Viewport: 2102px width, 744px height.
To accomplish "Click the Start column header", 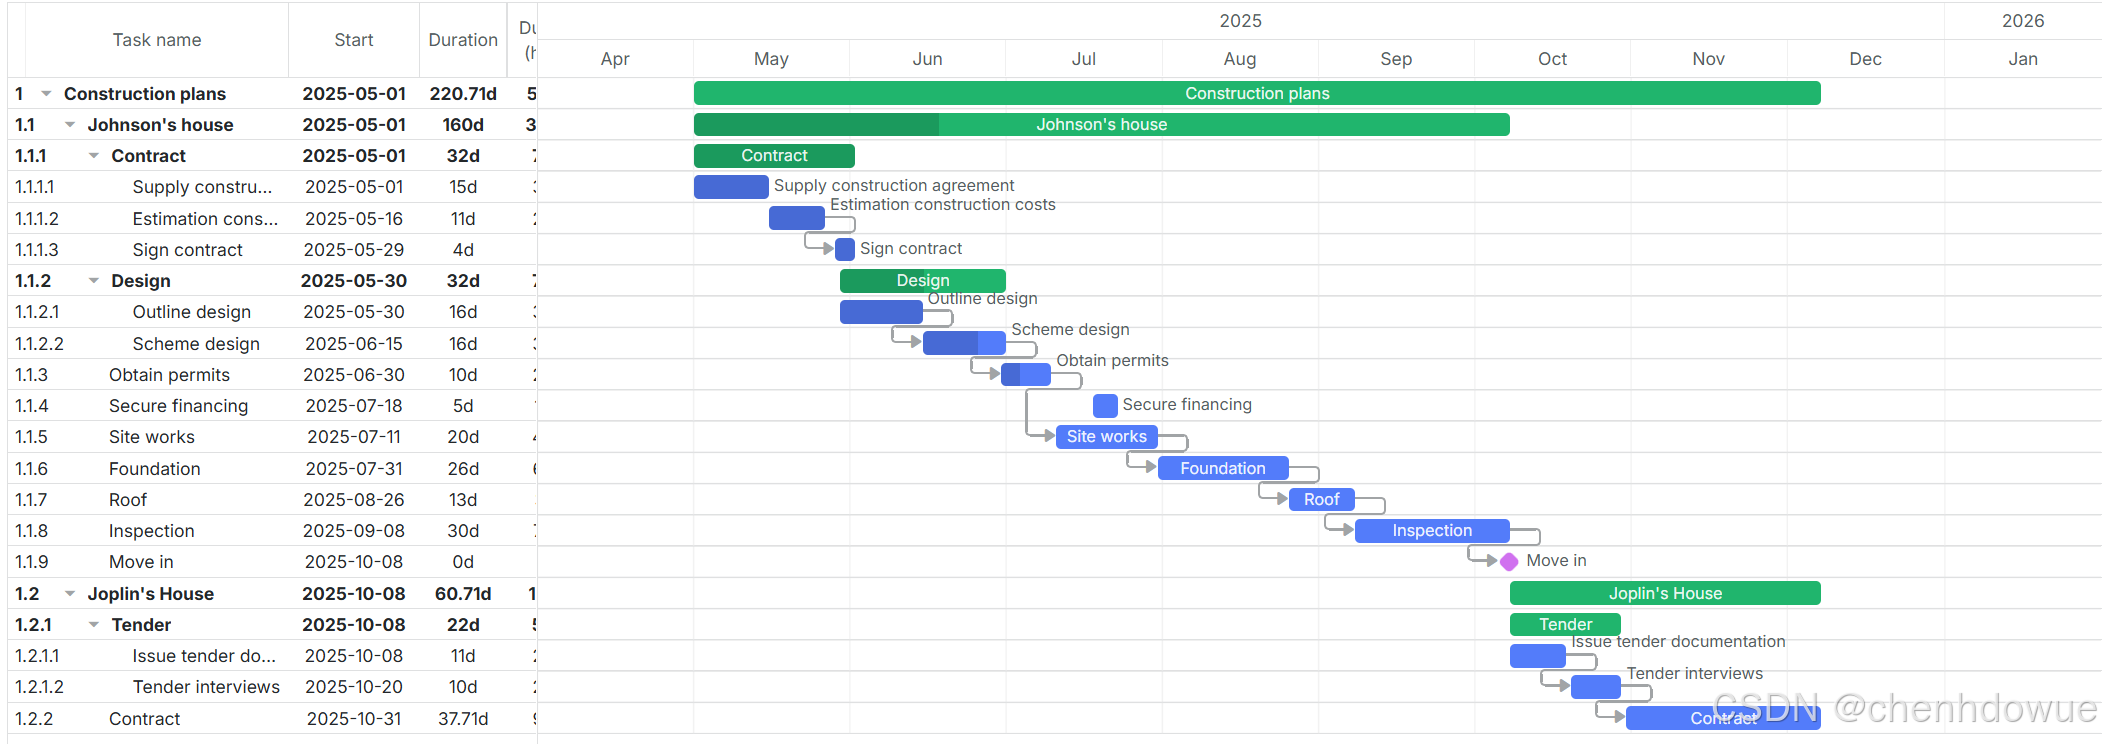I will click(354, 40).
